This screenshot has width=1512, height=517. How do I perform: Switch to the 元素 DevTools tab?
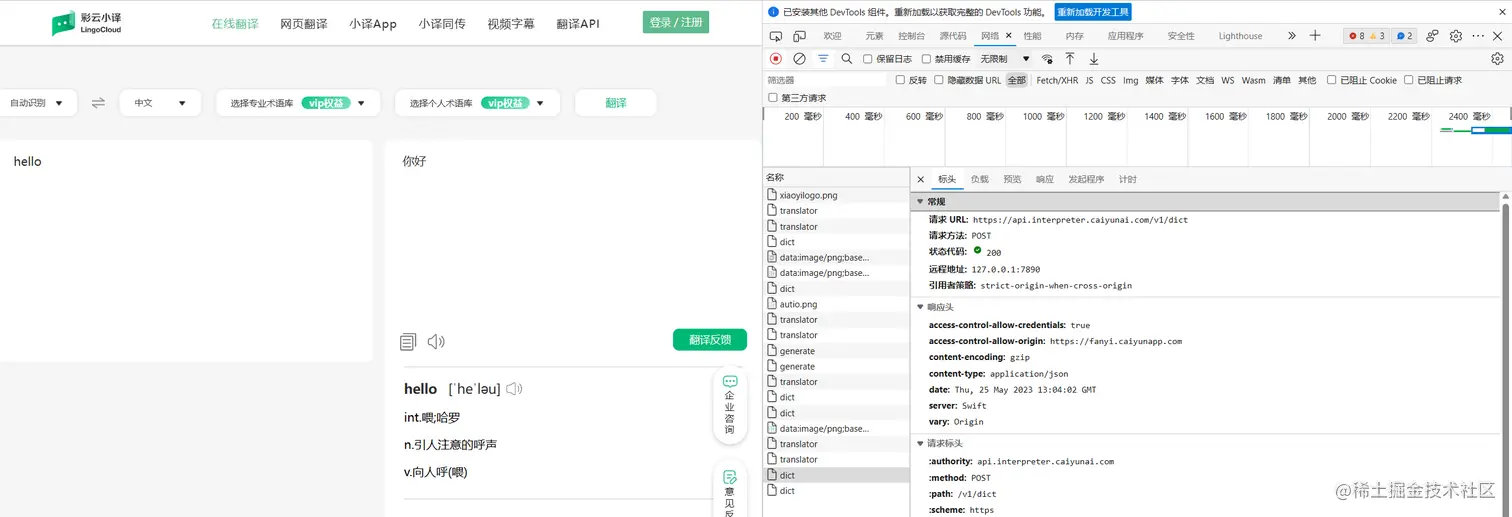(x=874, y=36)
